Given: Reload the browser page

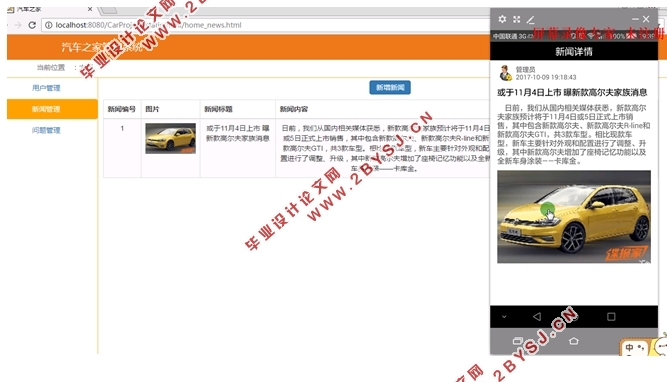Looking at the screenshot, I should (x=32, y=25).
